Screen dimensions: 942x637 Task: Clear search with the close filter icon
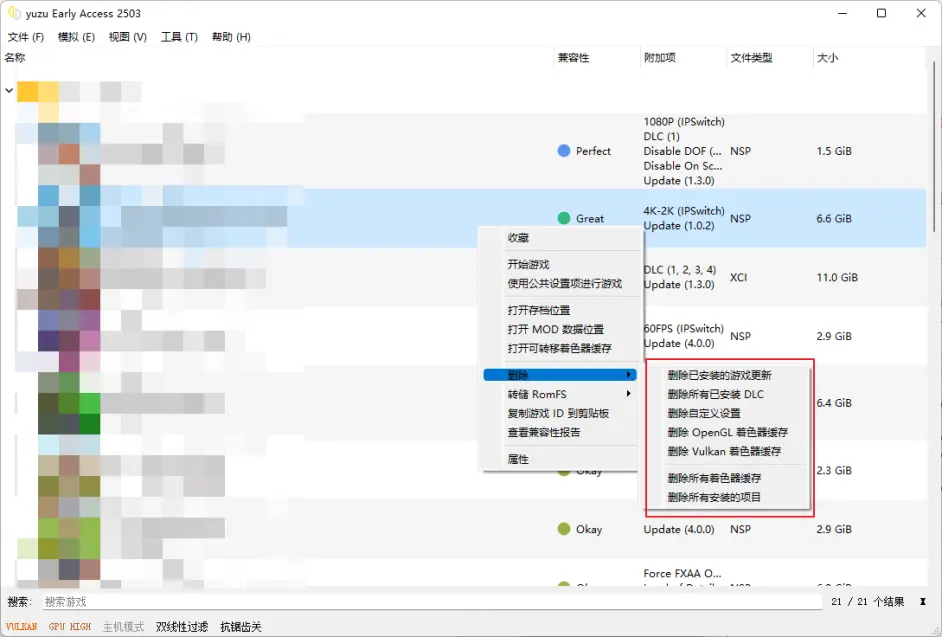pos(922,602)
